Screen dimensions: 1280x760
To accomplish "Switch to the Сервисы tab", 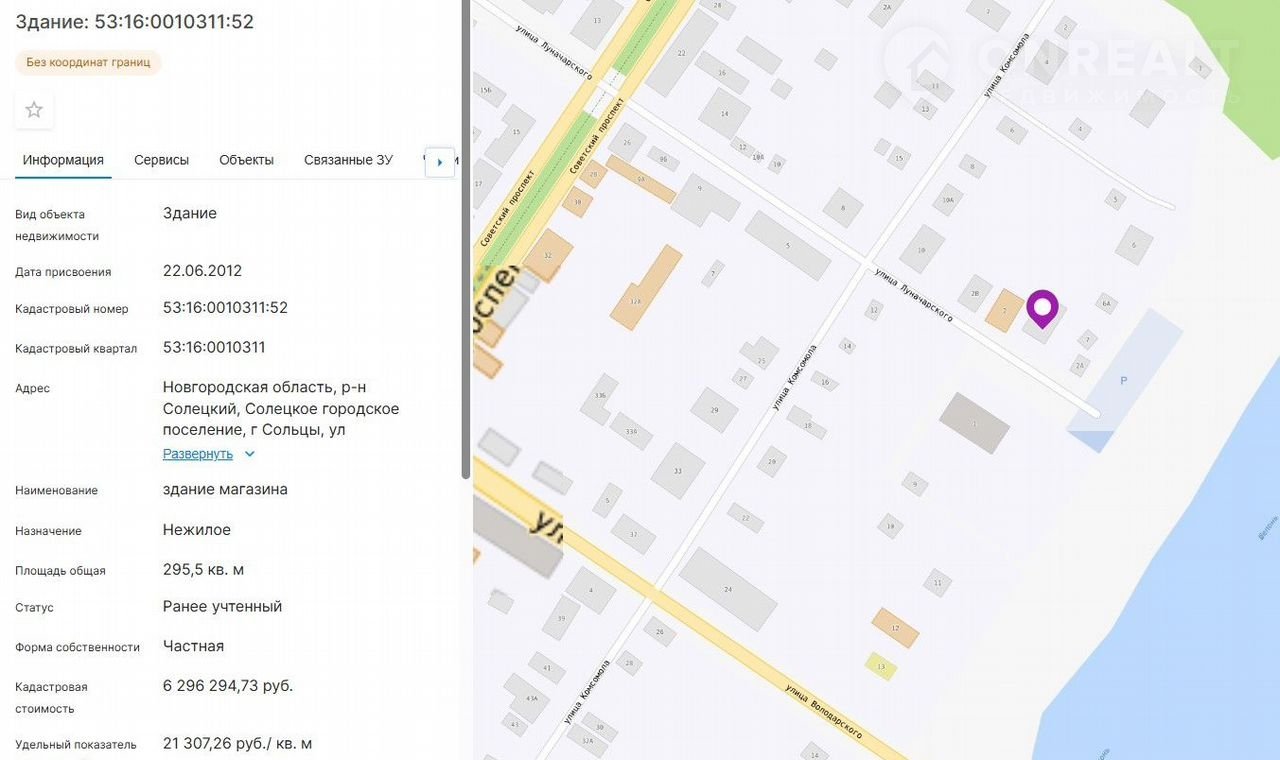I will [161, 160].
